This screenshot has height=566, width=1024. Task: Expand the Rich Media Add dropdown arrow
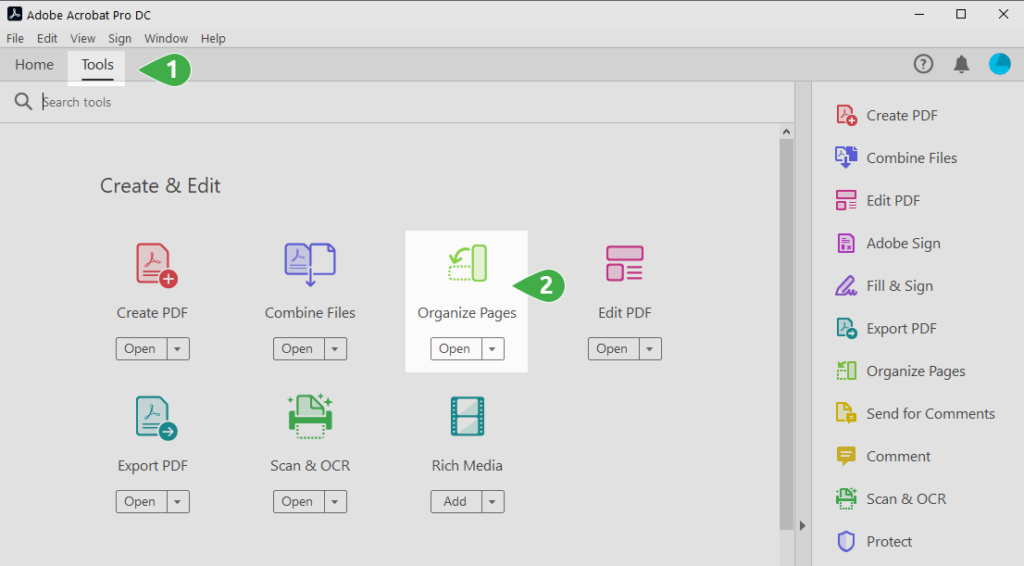coord(492,501)
